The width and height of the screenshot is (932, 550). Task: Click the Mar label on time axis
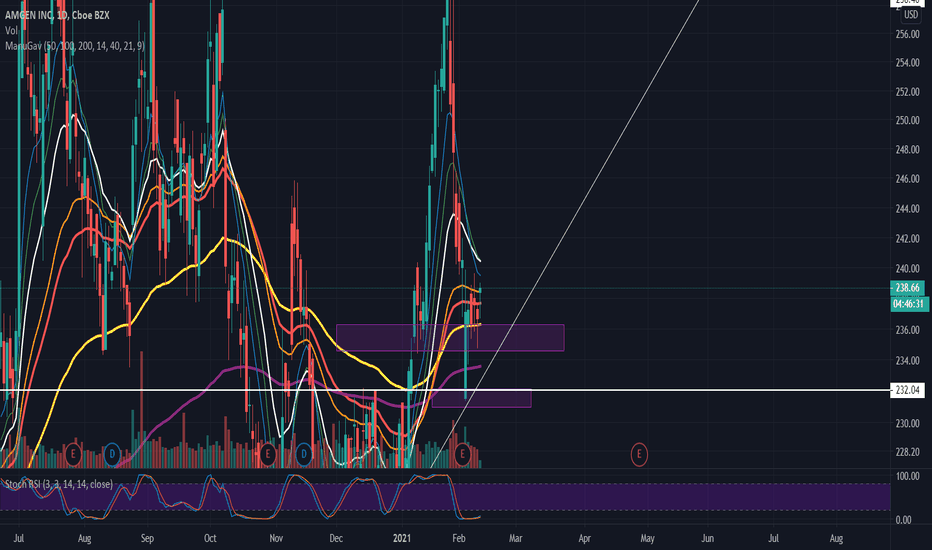515,538
